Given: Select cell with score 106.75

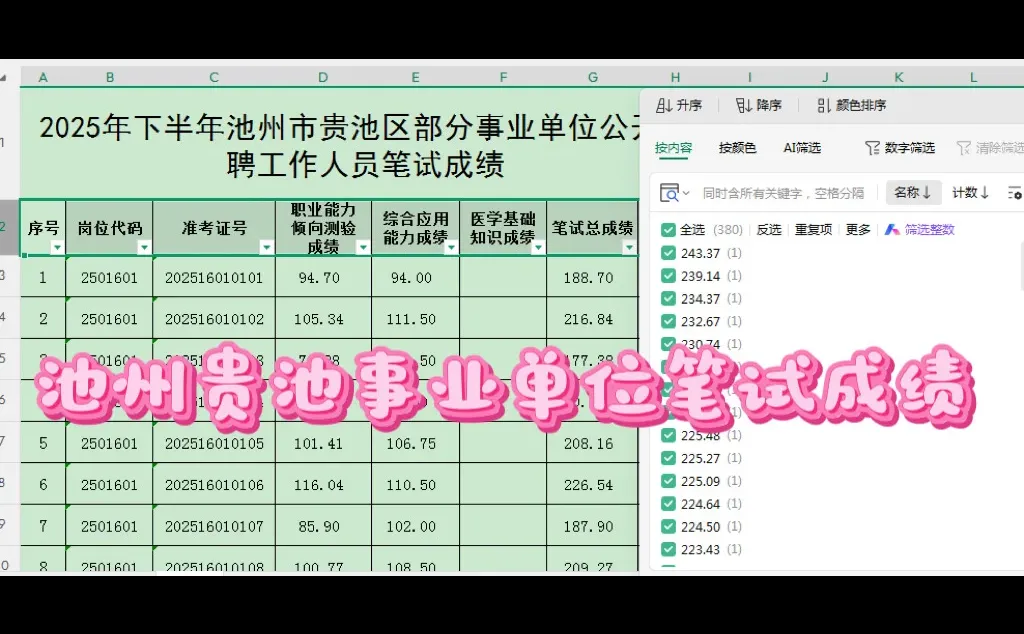Looking at the screenshot, I should pos(415,443).
